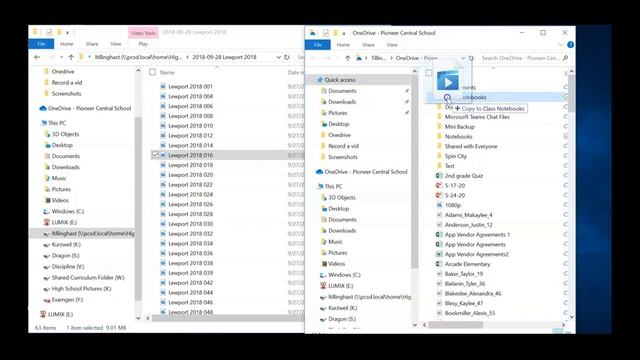Select the Lewport 2018 024 video file
This screenshot has height=360, width=640.
click(x=191, y=194)
